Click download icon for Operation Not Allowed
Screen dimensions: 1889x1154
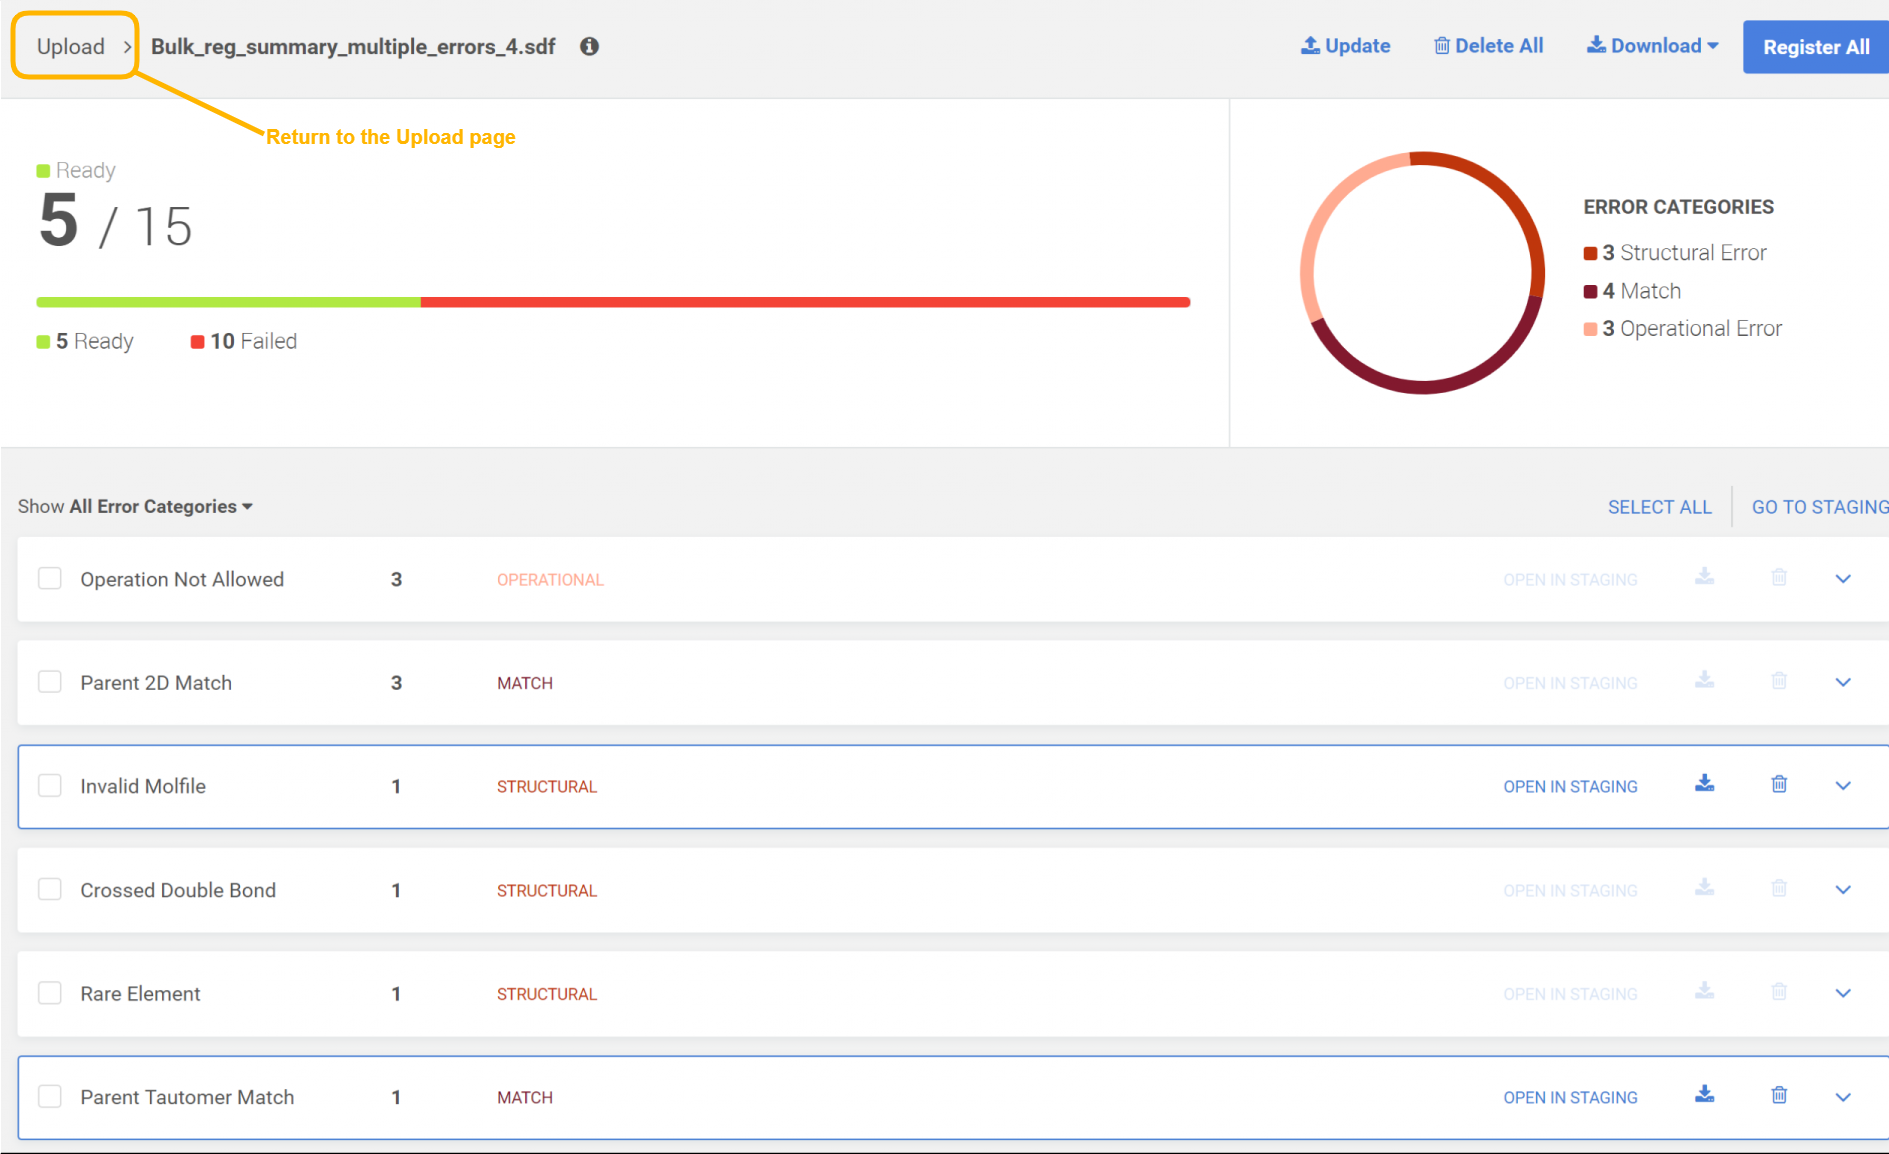(x=1705, y=577)
